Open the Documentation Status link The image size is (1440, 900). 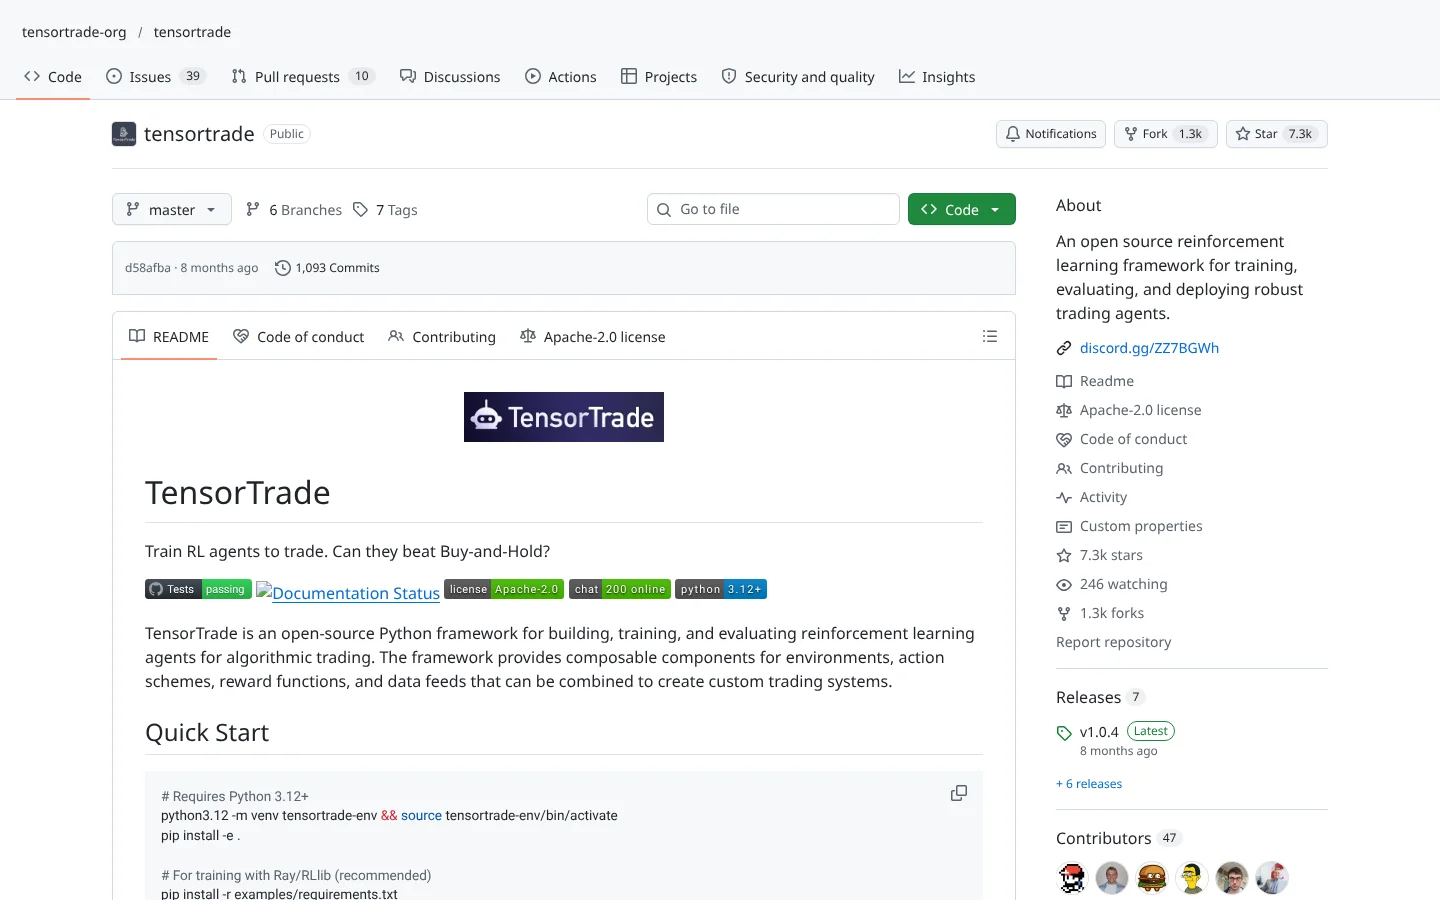tap(348, 592)
